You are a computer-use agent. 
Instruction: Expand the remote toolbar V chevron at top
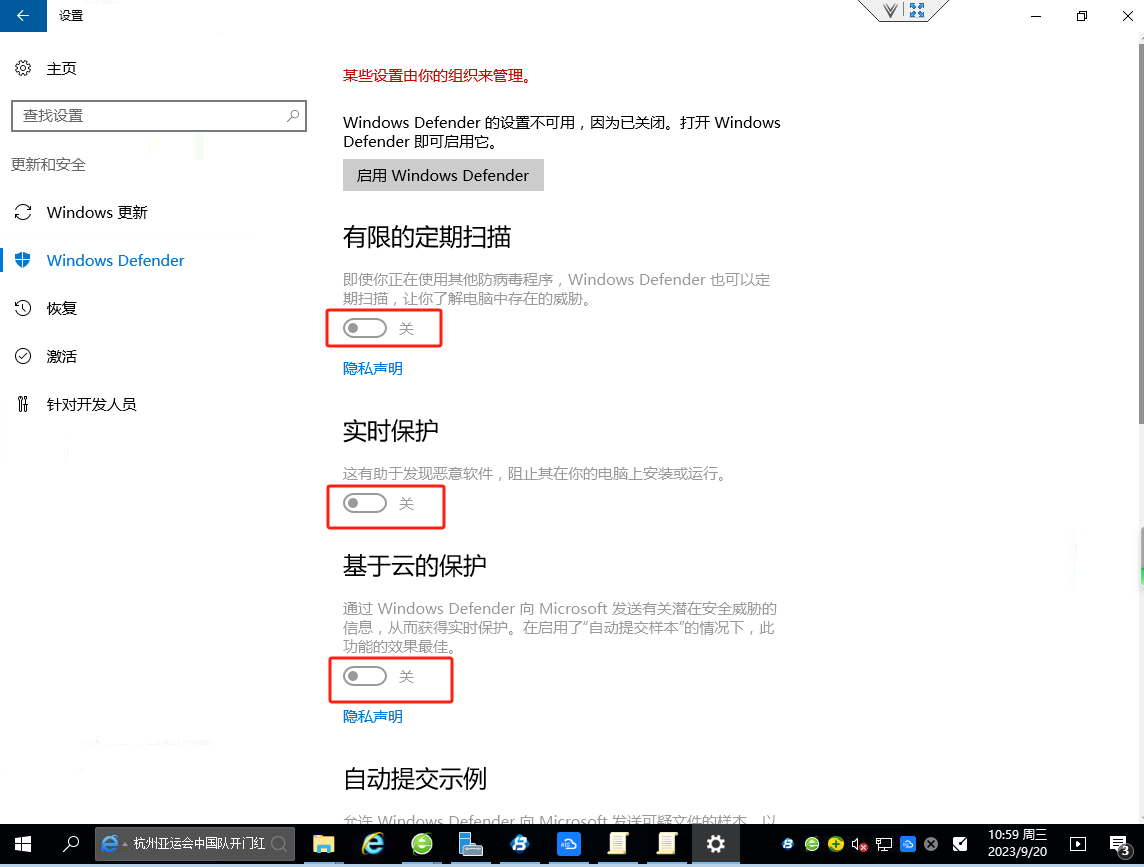[x=890, y=10]
